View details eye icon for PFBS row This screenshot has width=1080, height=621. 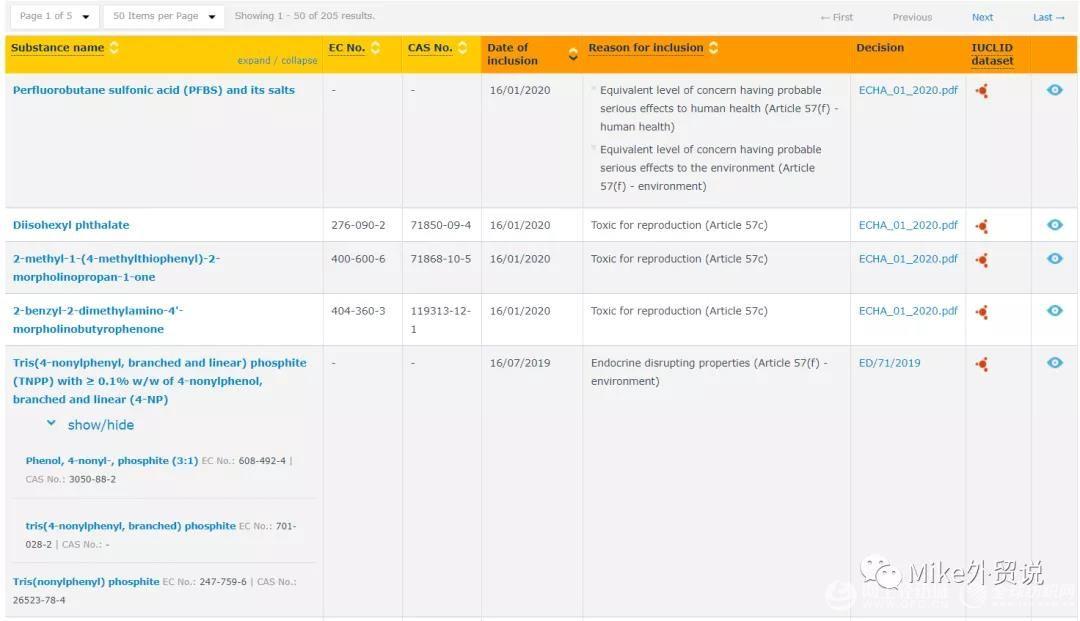point(1054,90)
